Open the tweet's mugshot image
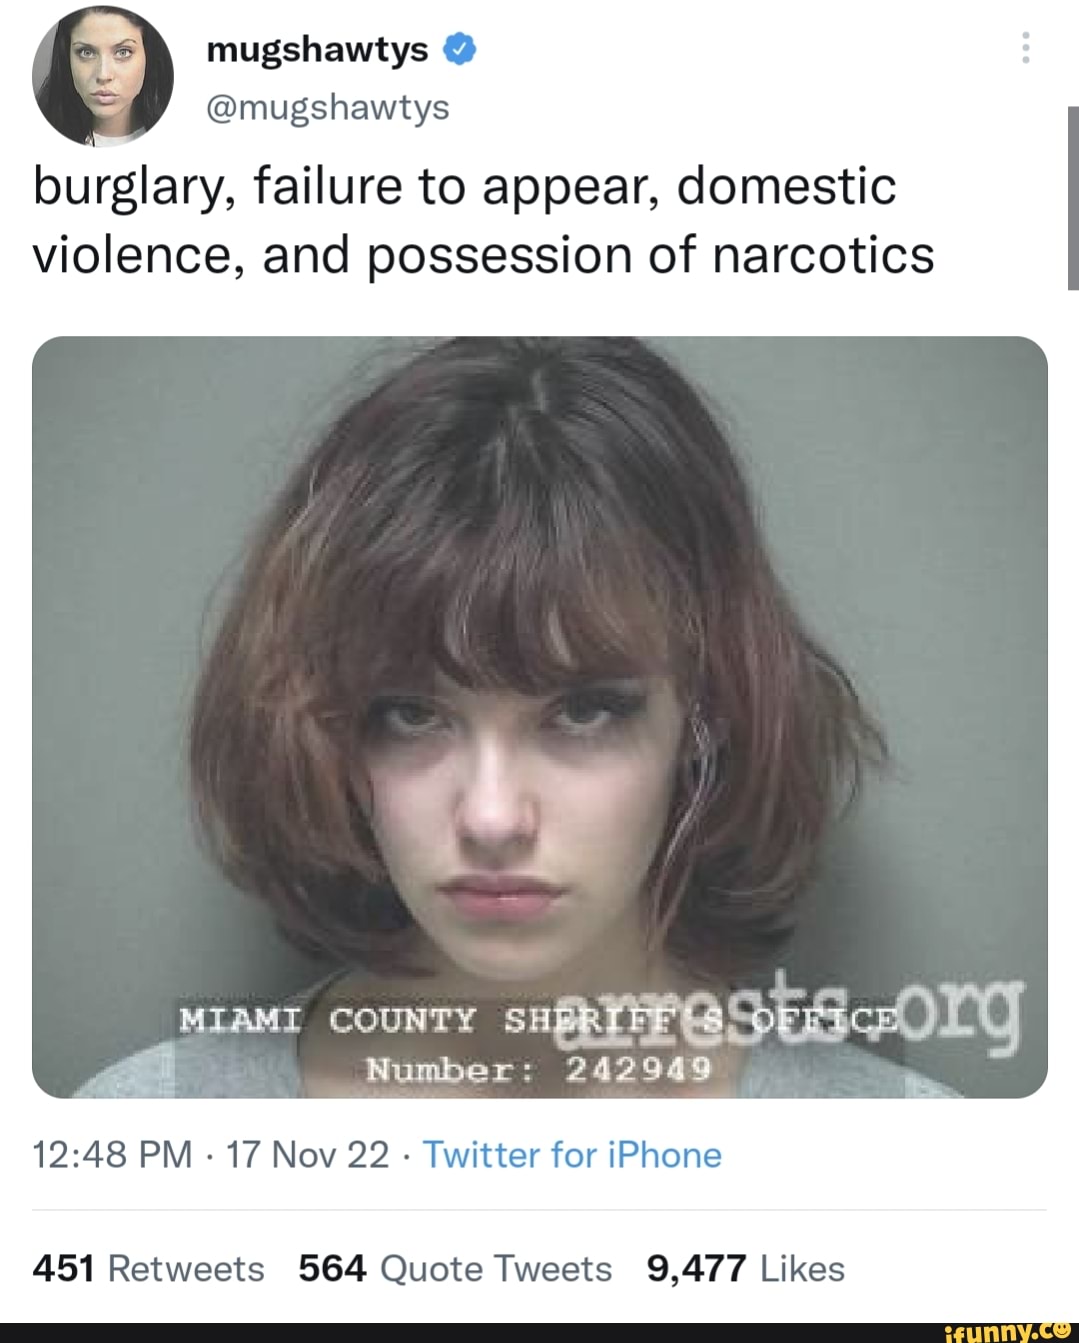Image resolution: width=1079 pixels, height=1343 pixels. coord(540,717)
